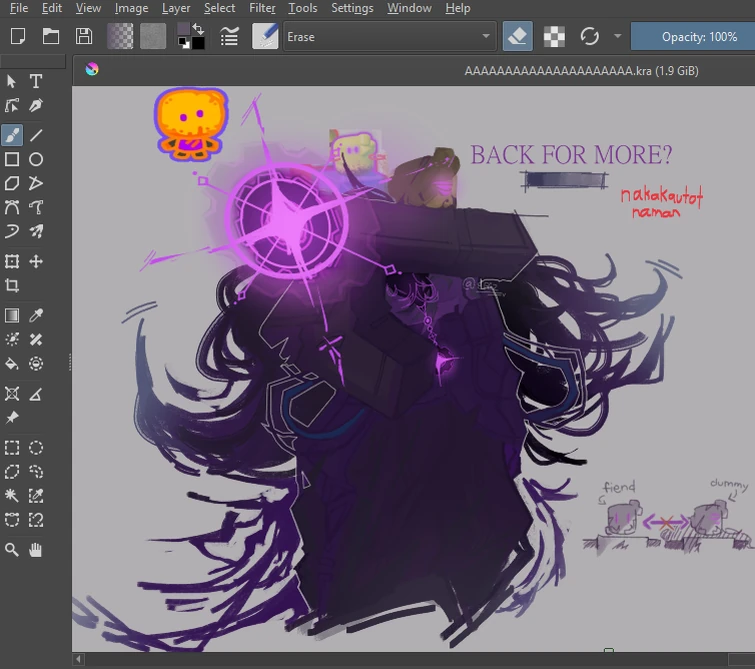The image size is (755, 669).
Task: Choose the Rectangular Selection tool
Action: (12, 447)
